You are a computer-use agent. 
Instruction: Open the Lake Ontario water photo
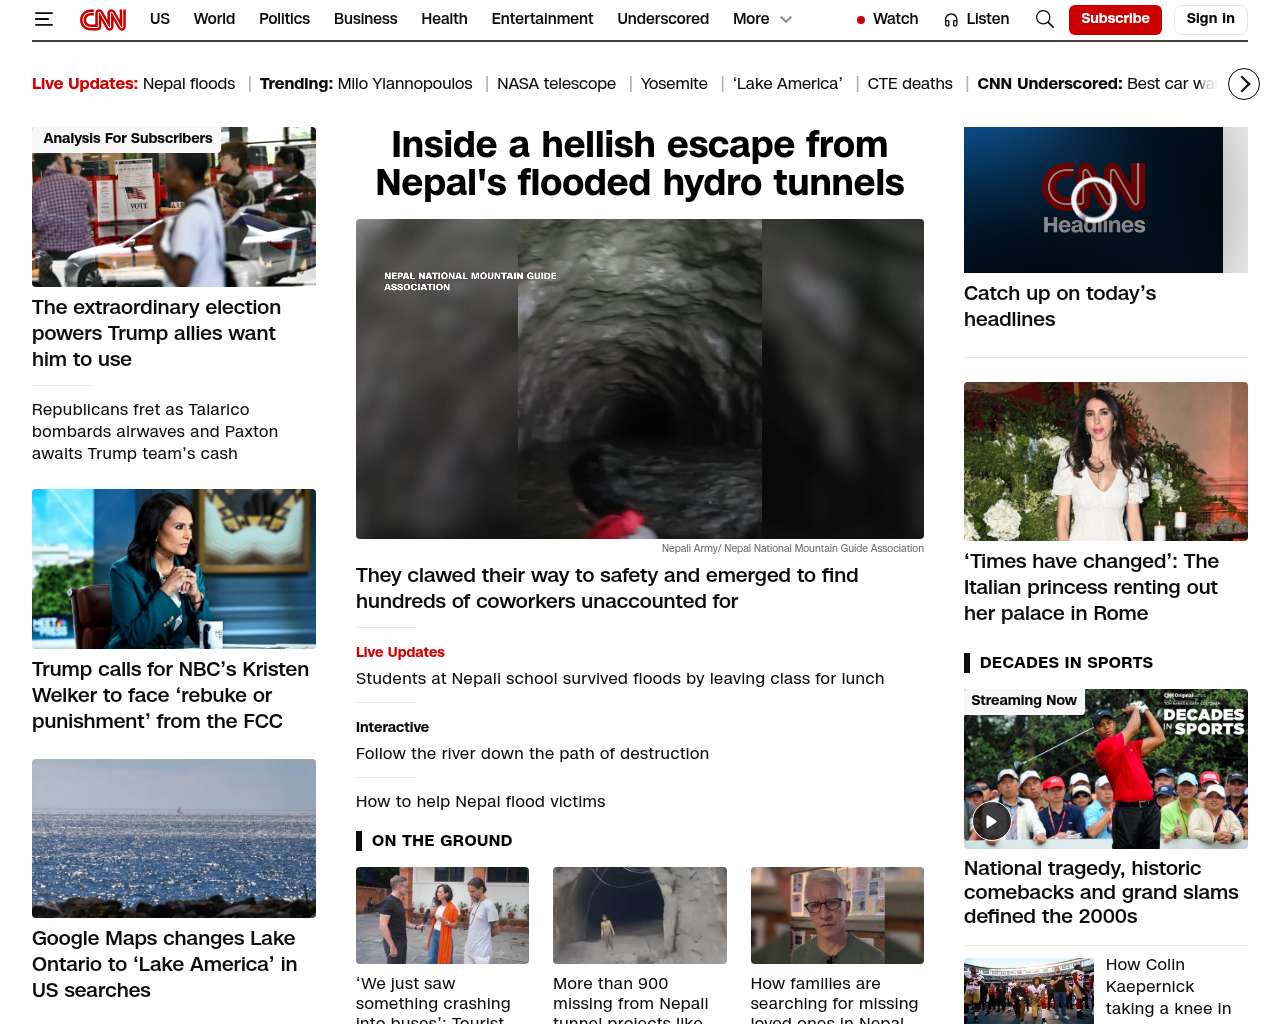[x=174, y=838]
